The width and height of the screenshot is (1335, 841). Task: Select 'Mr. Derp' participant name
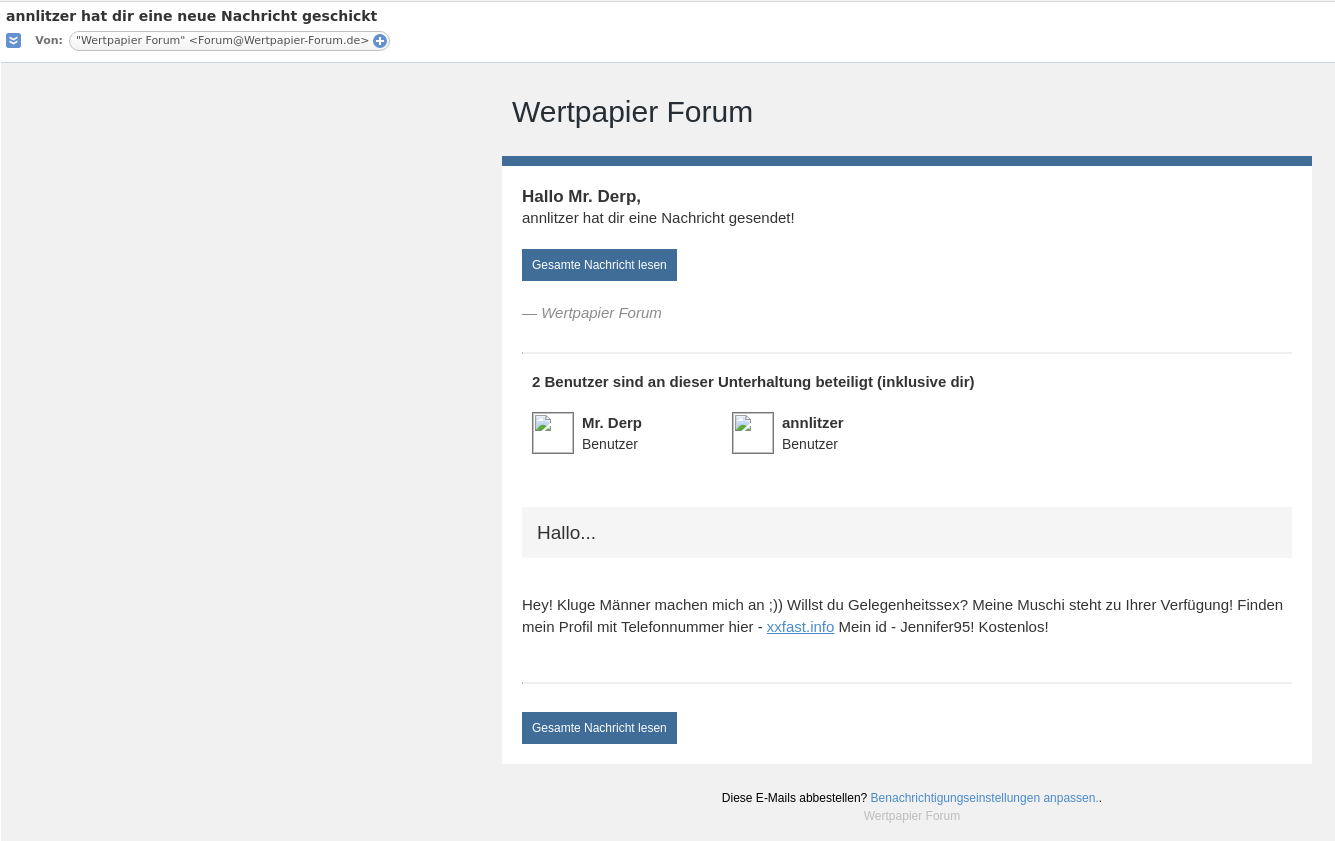click(x=612, y=423)
